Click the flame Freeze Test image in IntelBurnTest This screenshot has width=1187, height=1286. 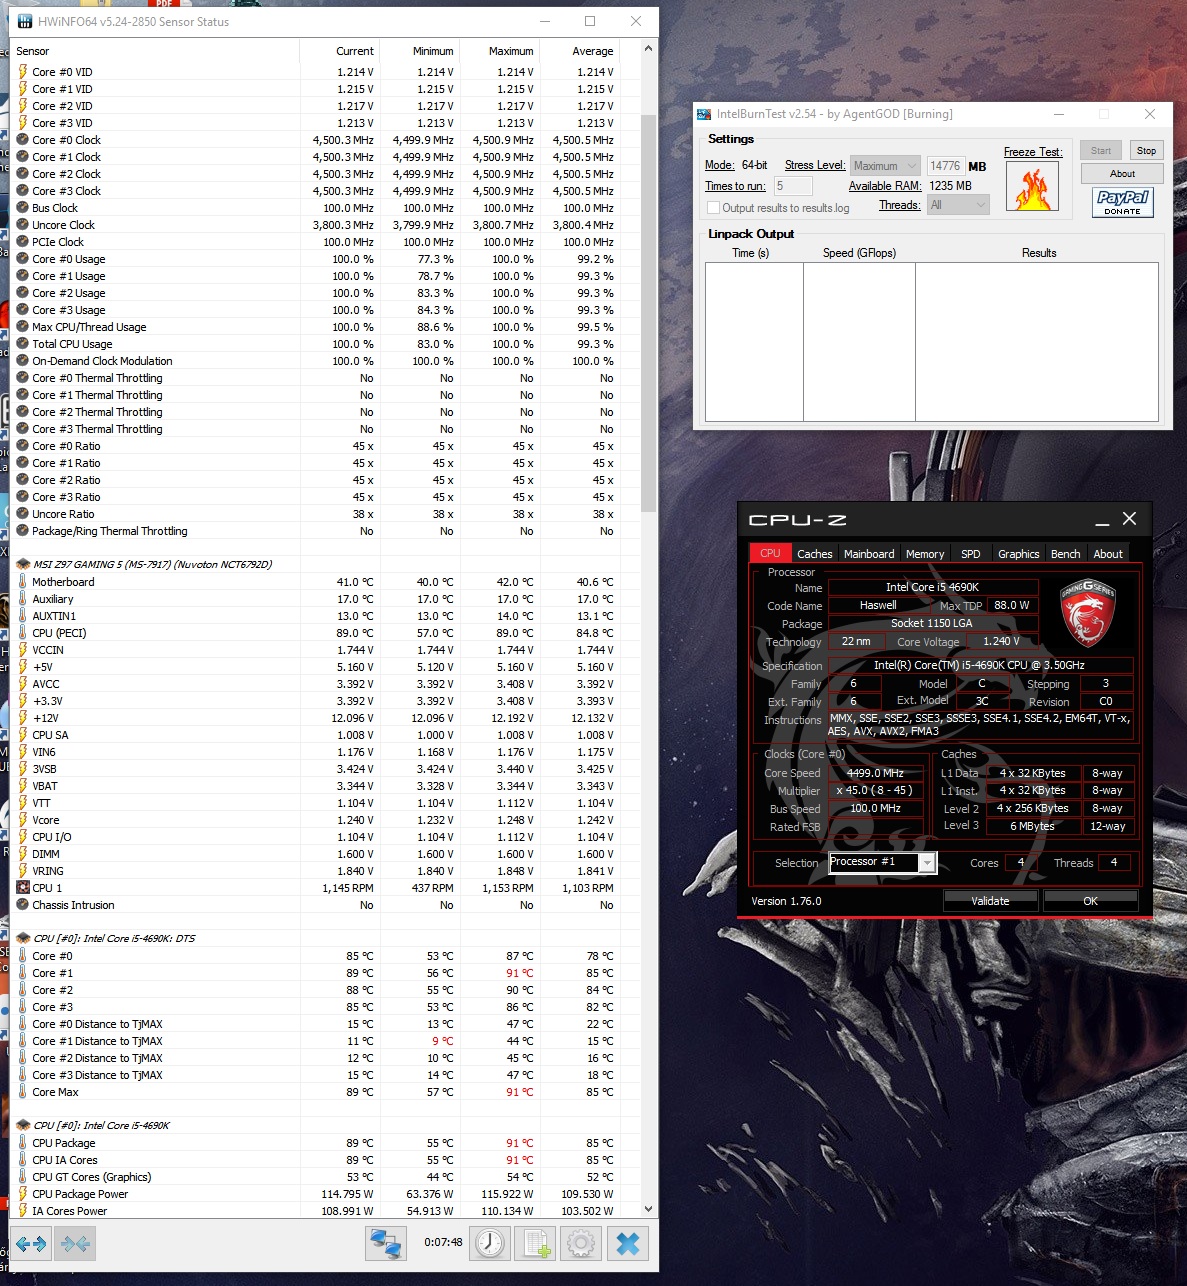coord(1033,186)
